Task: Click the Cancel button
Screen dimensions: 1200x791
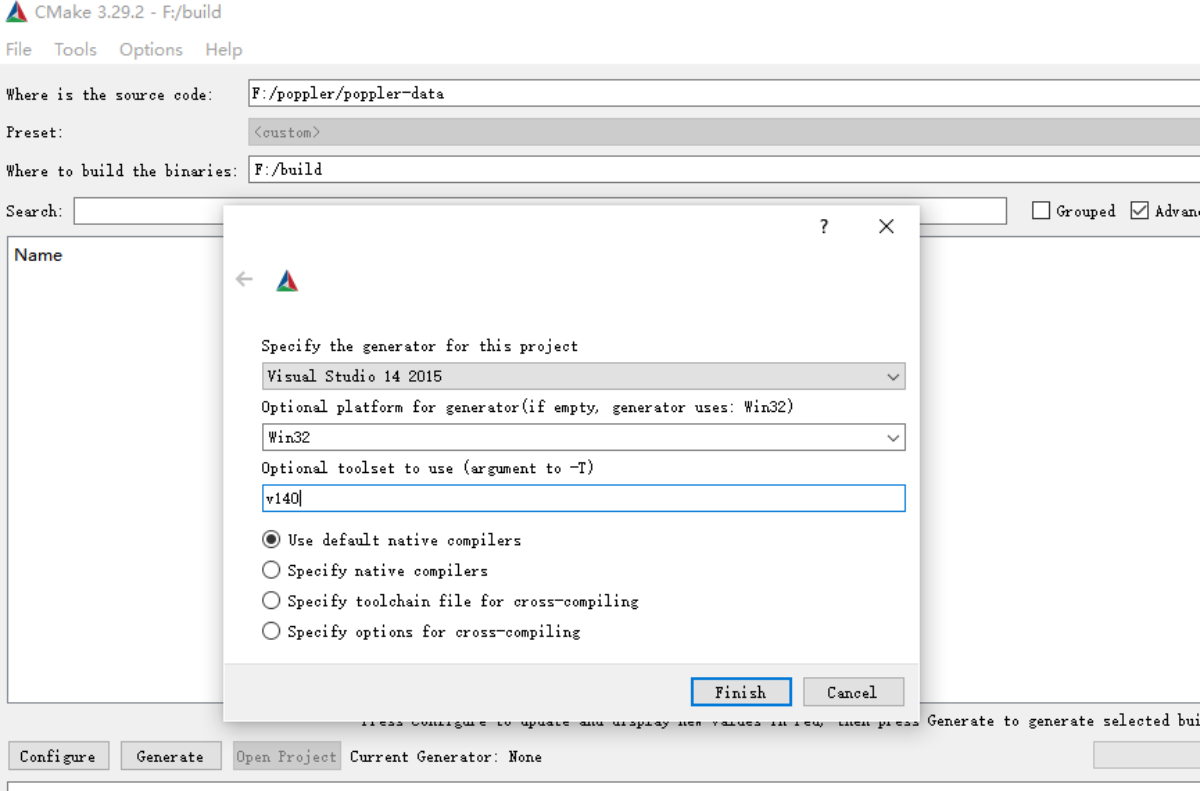Action: tap(851, 692)
